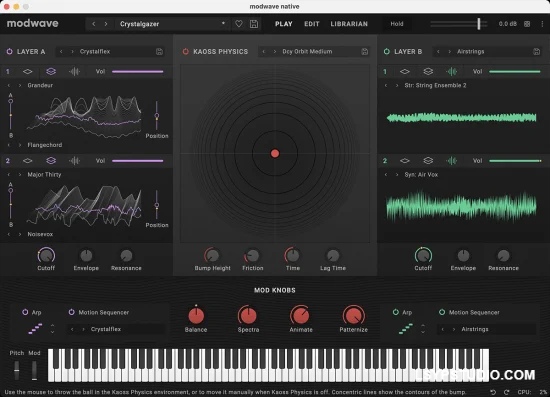Toggle the Layer B power button
This screenshot has height=397, width=550.
pyautogui.click(x=387, y=52)
